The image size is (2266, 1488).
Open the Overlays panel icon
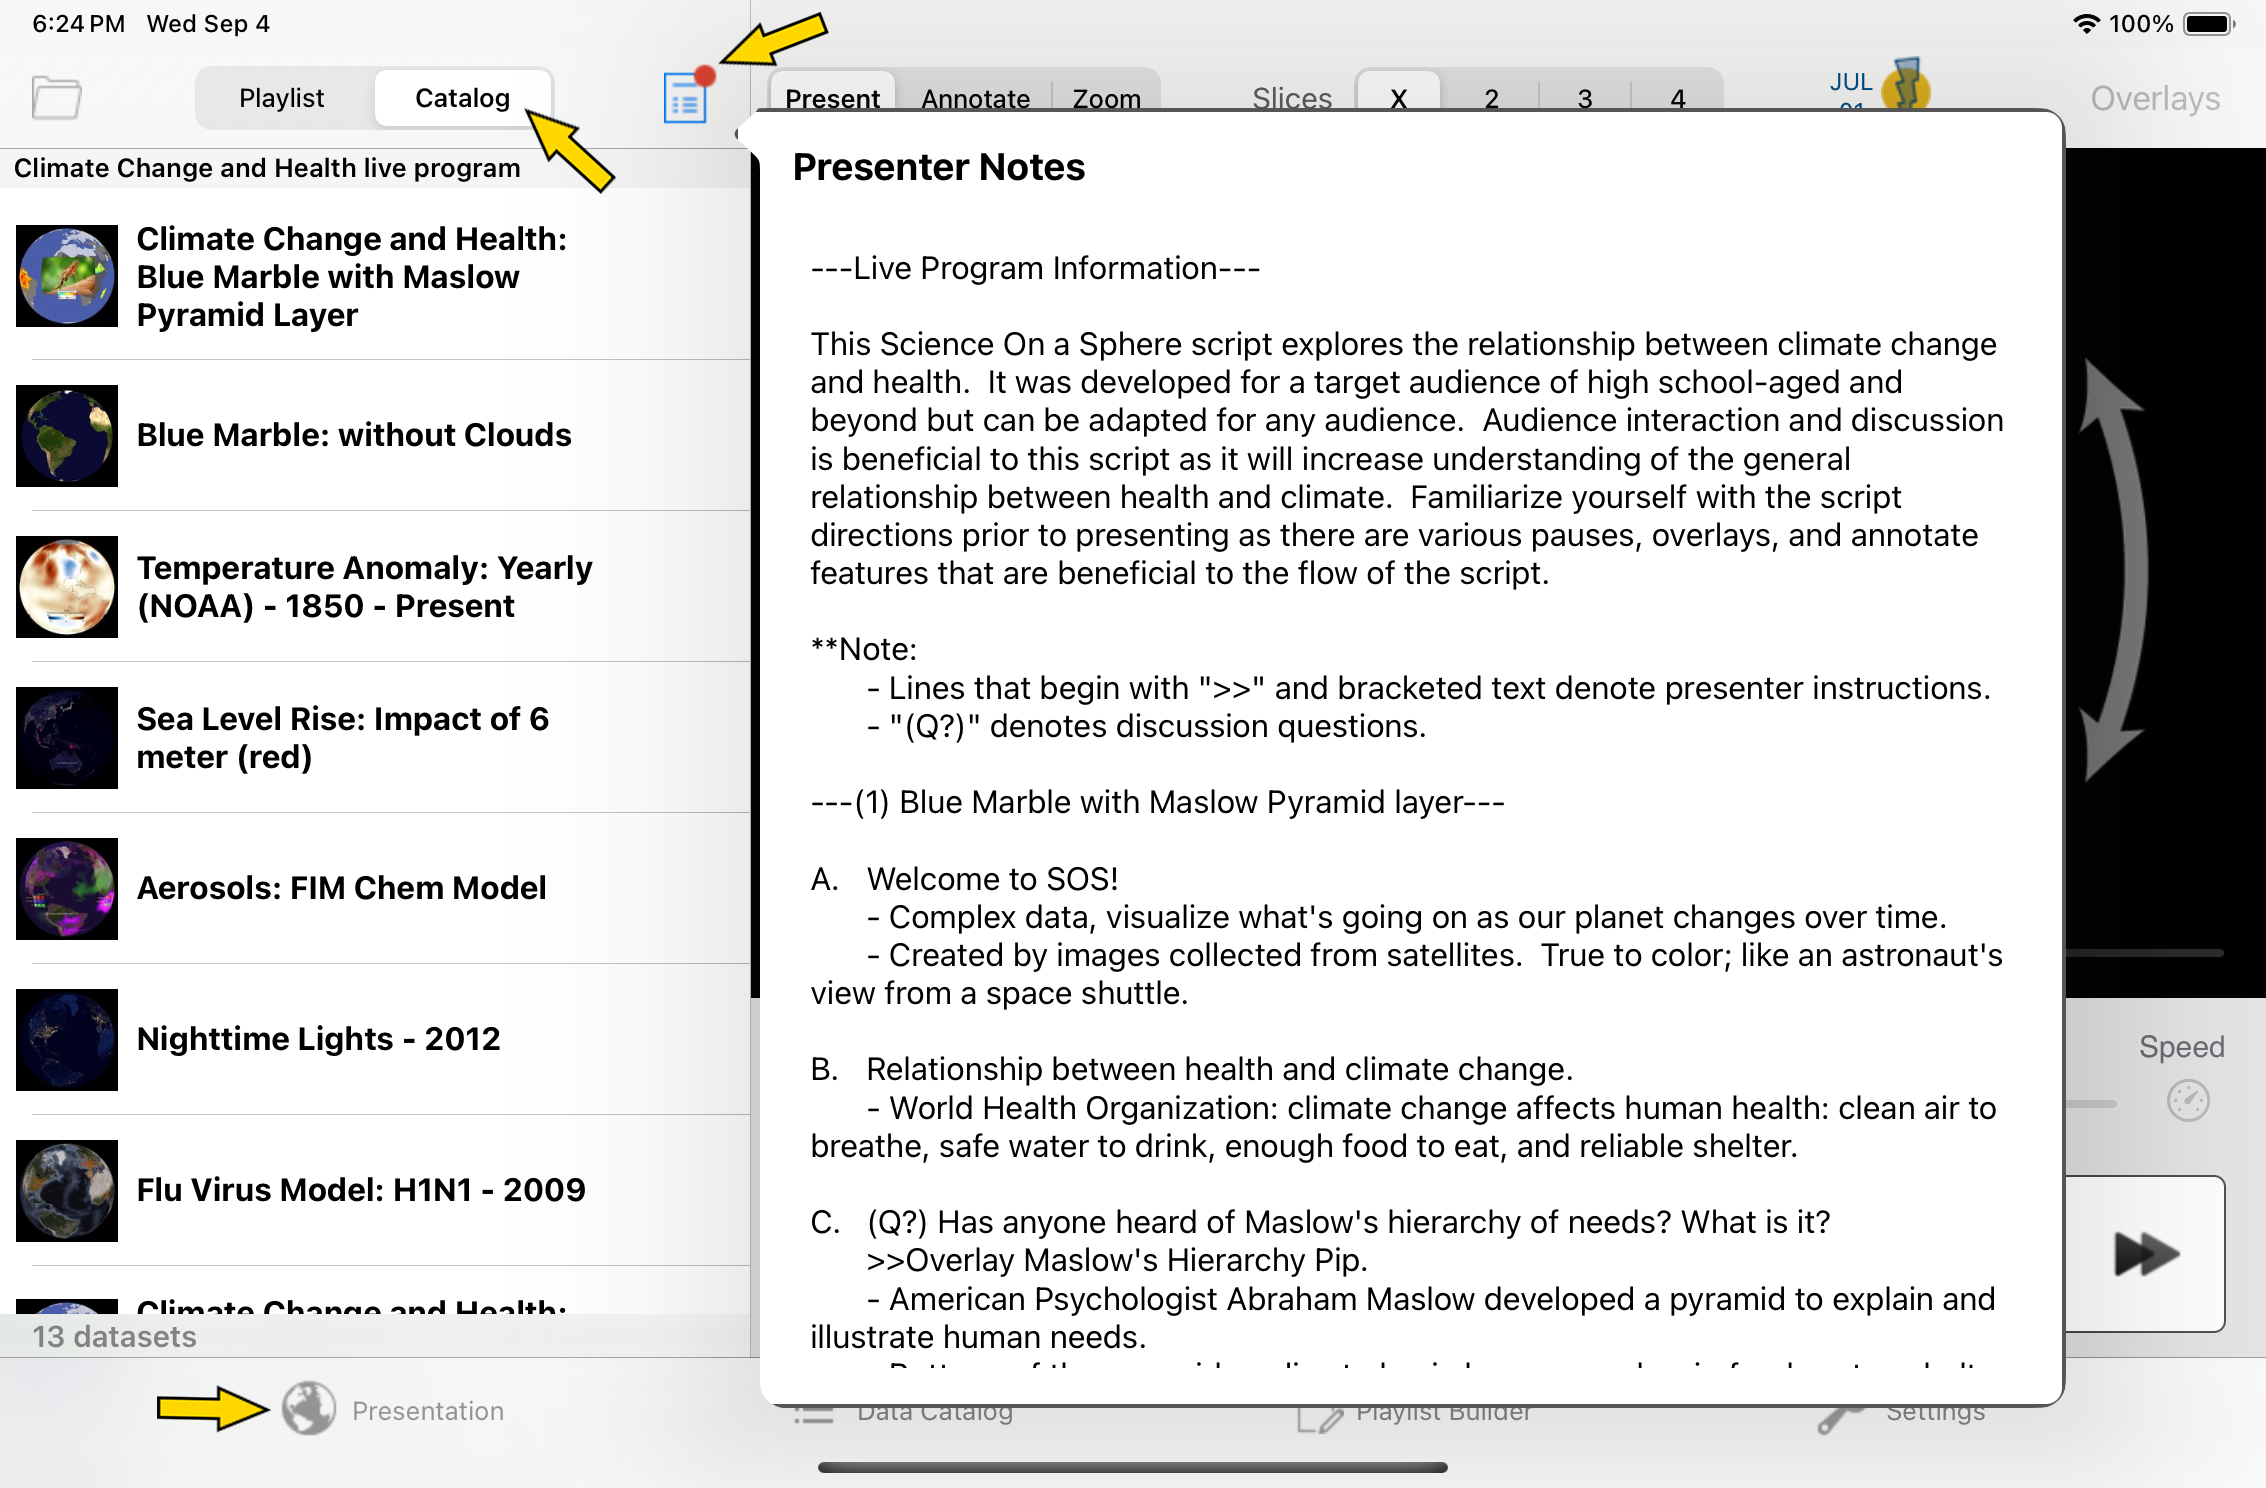pos(2155,98)
